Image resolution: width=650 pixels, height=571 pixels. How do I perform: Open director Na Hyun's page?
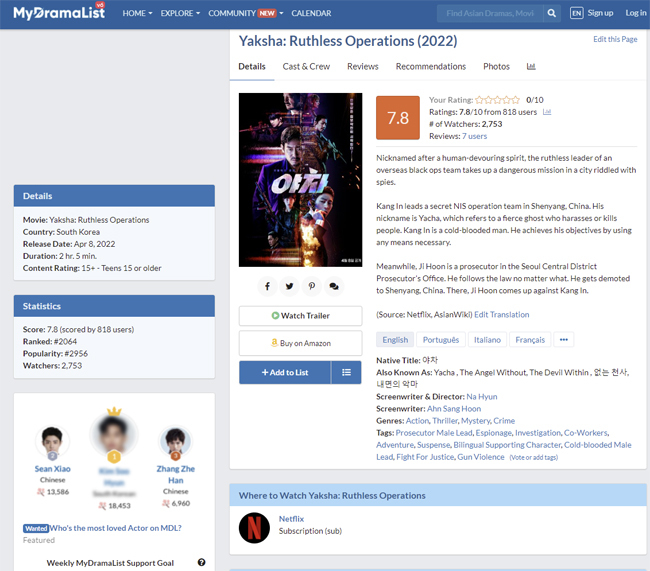click(x=482, y=396)
